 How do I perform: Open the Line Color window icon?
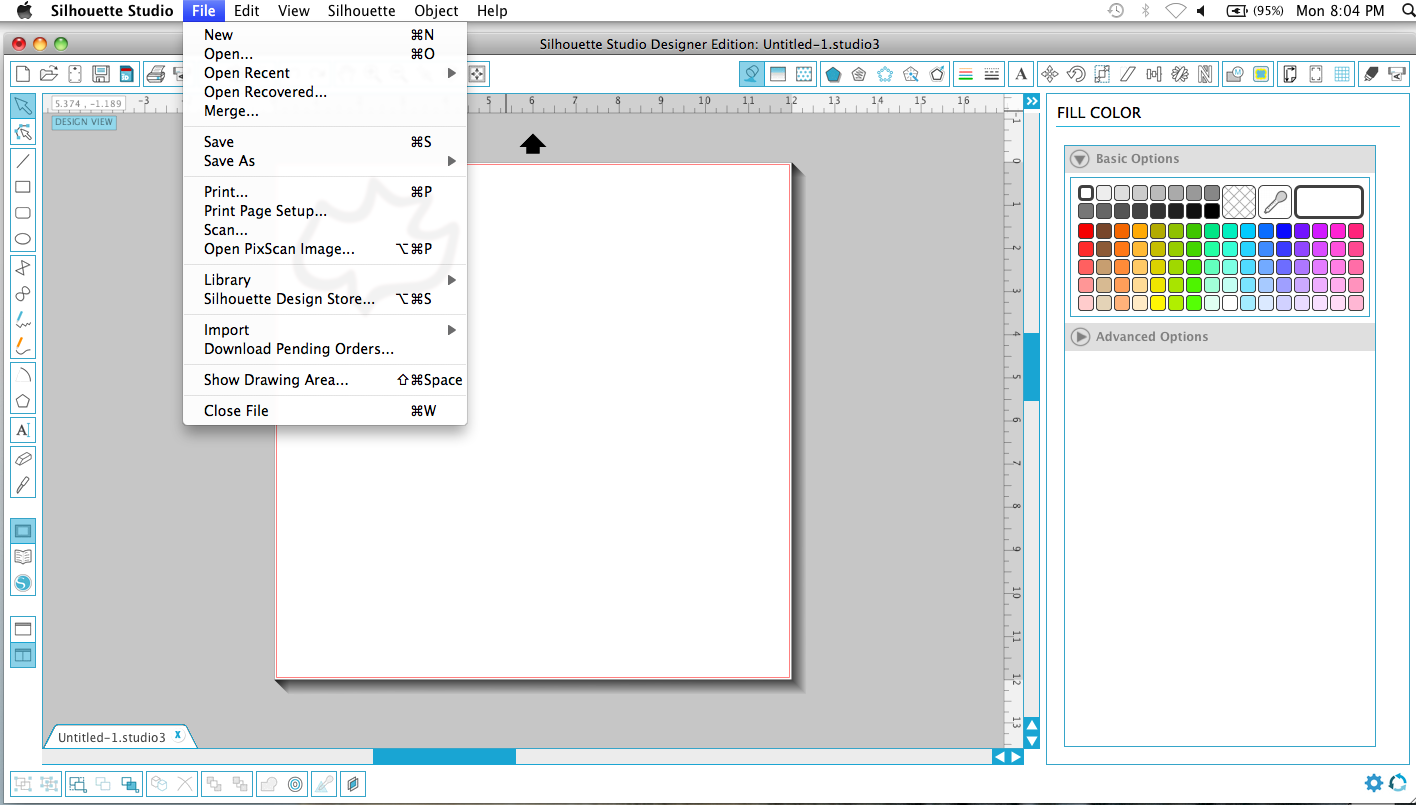pyautogui.click(x=965, y=74)
